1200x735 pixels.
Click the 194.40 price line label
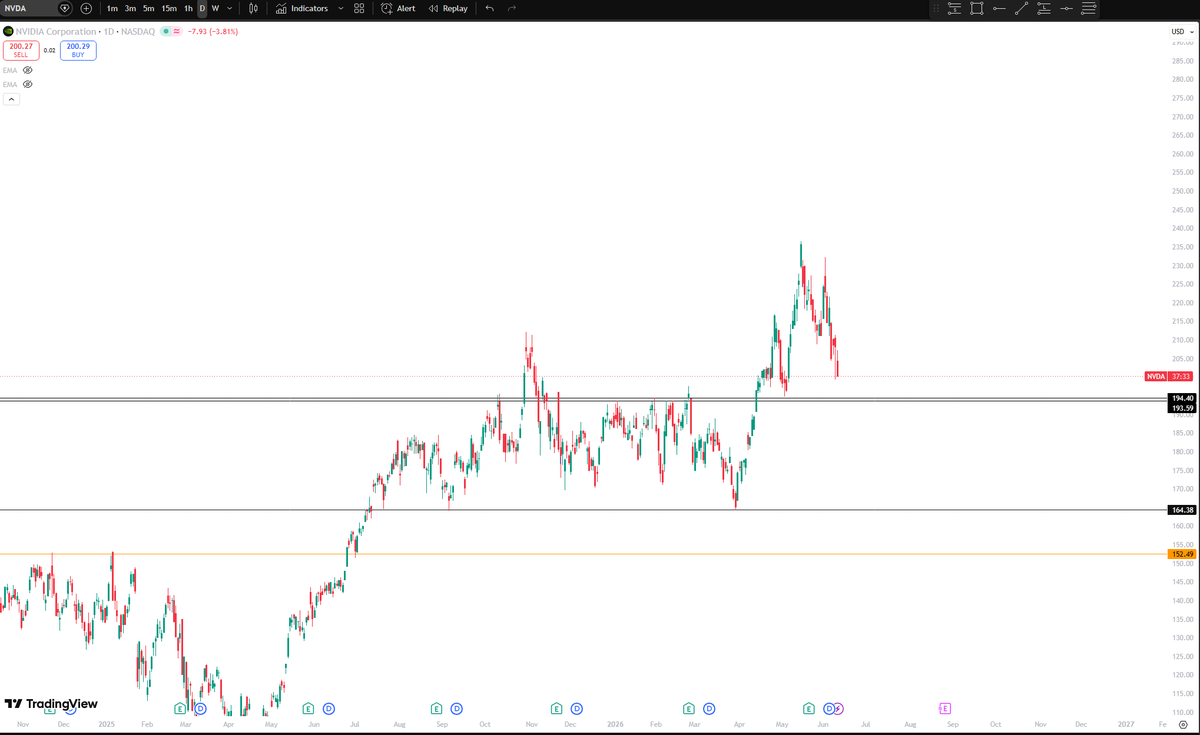click(1182, 398)
